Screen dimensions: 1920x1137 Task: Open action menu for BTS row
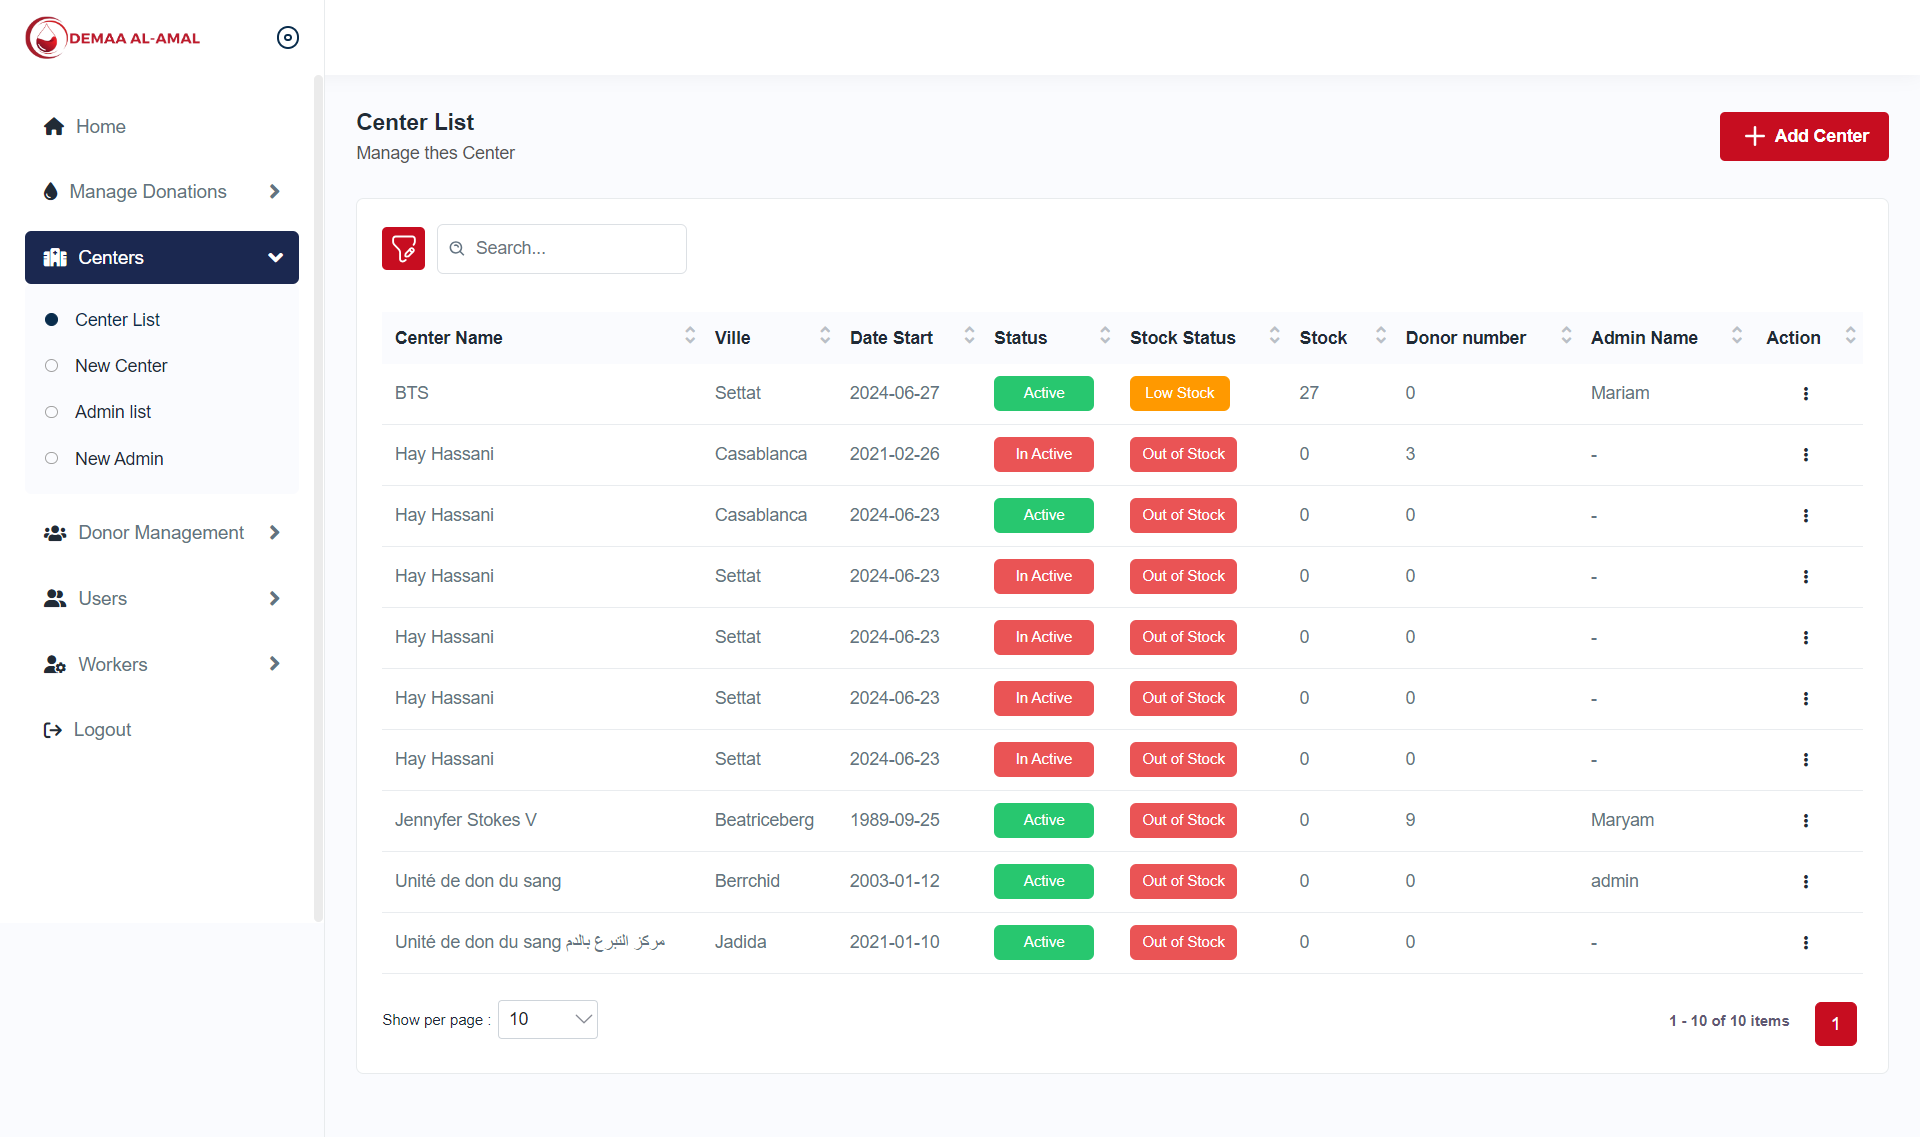[x=1806, y=394]
